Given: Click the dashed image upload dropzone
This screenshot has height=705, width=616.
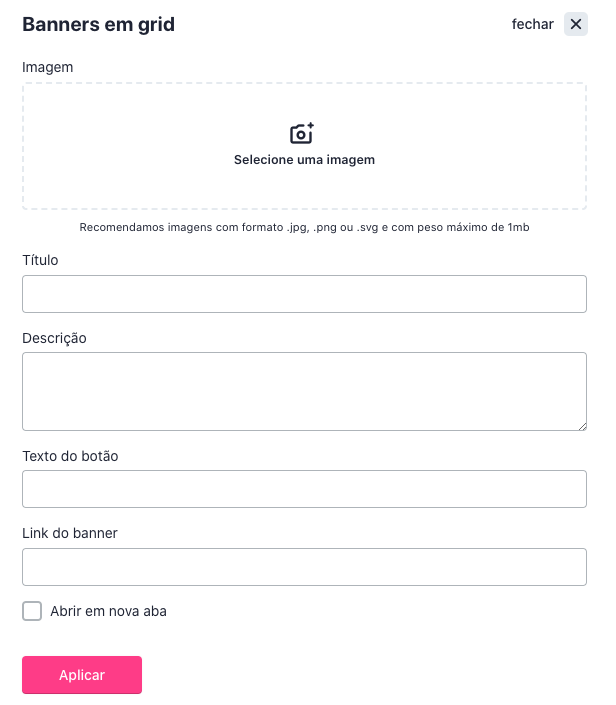Looking at the screenshot, I should click(x=304, y=146).
